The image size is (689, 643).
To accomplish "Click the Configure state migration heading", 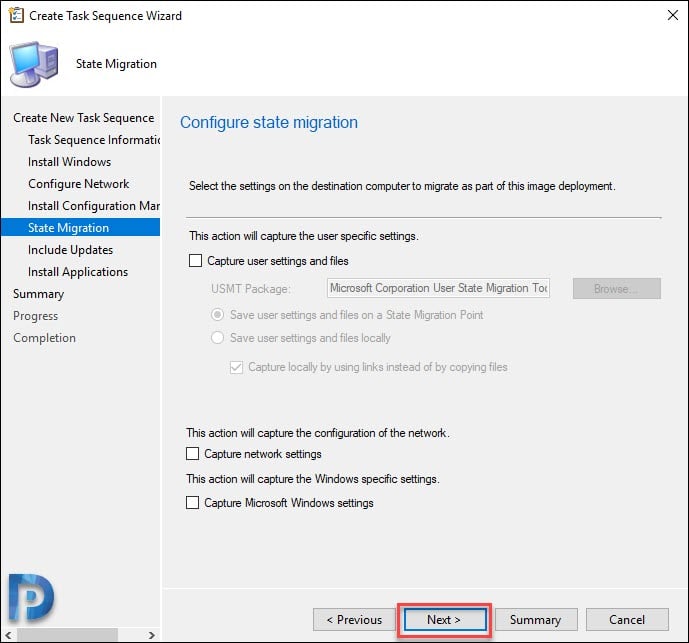I will 269,122.
